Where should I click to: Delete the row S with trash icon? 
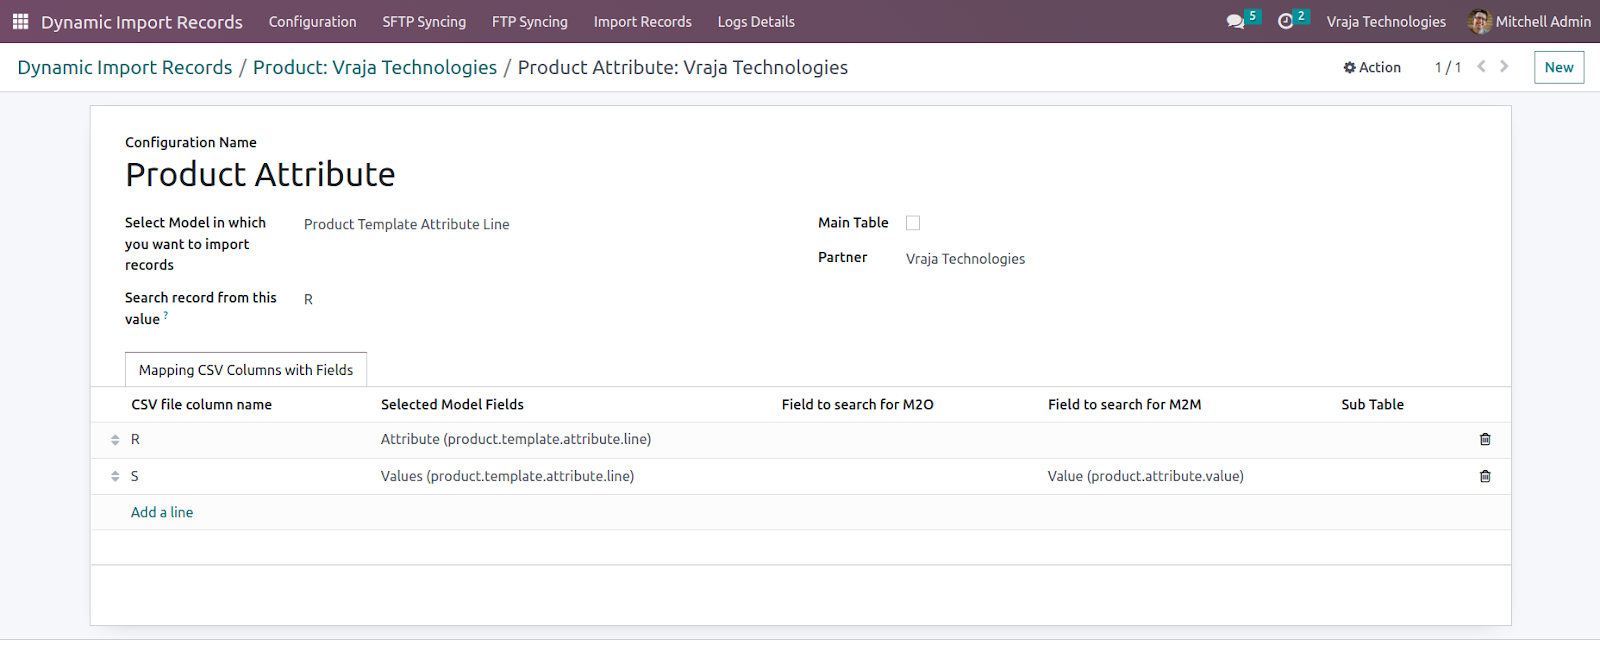point(1485,476)
